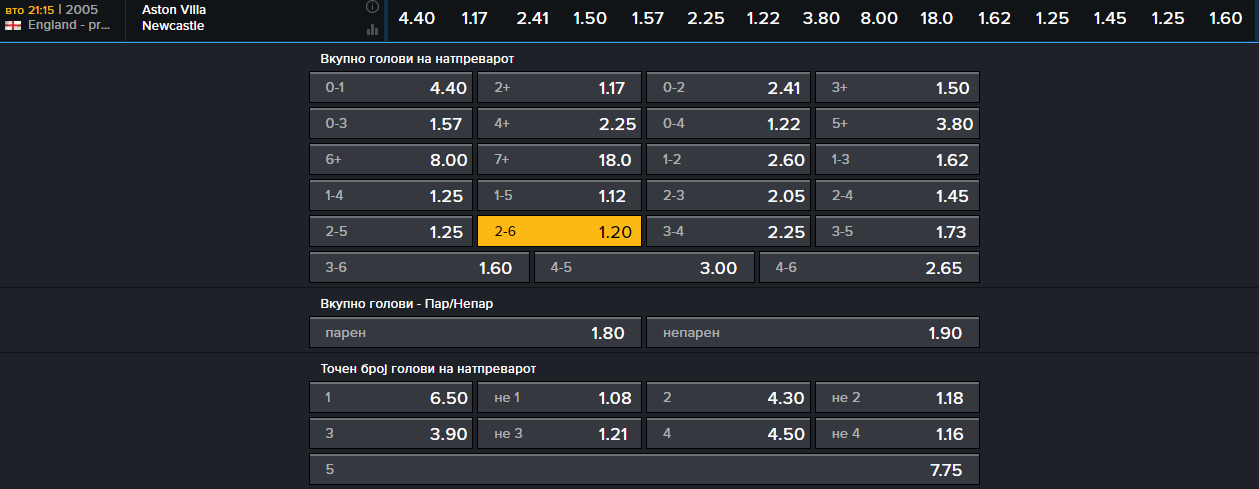Viewport: 1259px width, 489px height.
Task: Choose the не 3 bet at 1.21
Action: point(560,434)
